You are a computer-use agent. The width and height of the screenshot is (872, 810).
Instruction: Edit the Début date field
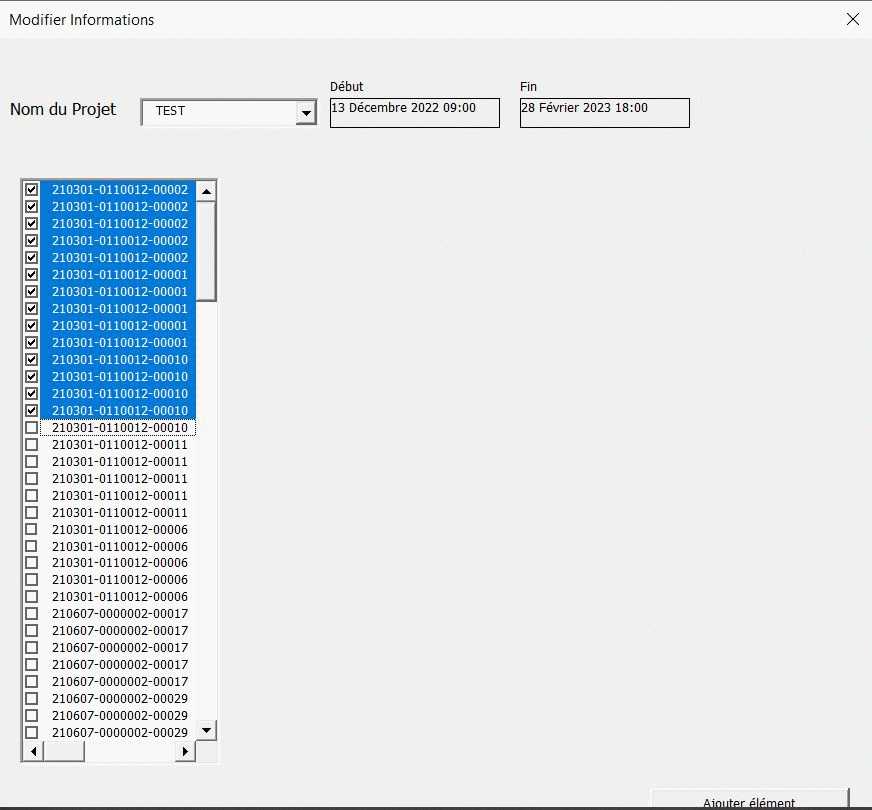point(414,113)
